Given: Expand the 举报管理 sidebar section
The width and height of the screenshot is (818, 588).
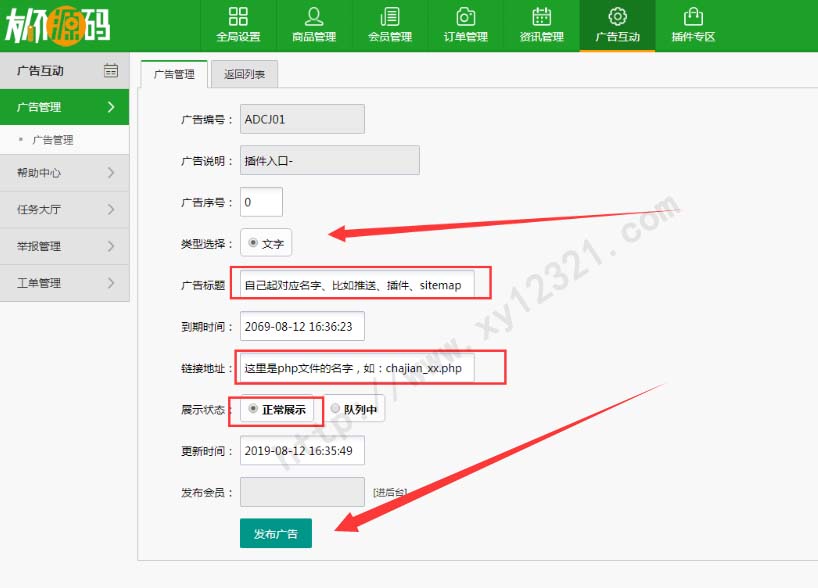Looking at the screenshot, I should pos(65,246).
